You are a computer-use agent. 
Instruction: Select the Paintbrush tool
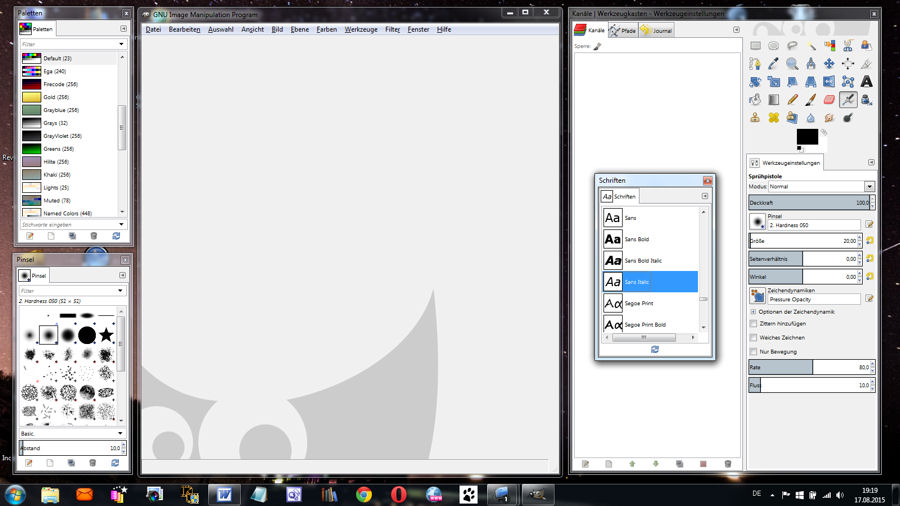pos(811,100)
